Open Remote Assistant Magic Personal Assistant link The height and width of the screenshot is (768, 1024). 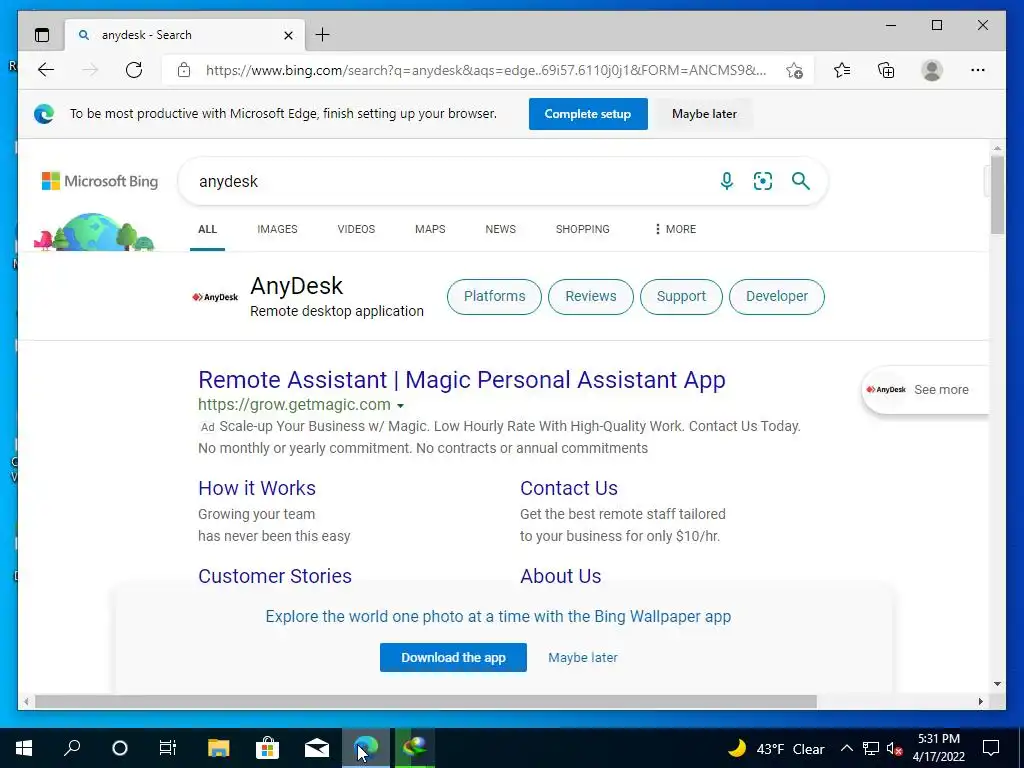(x=462, y=379)
